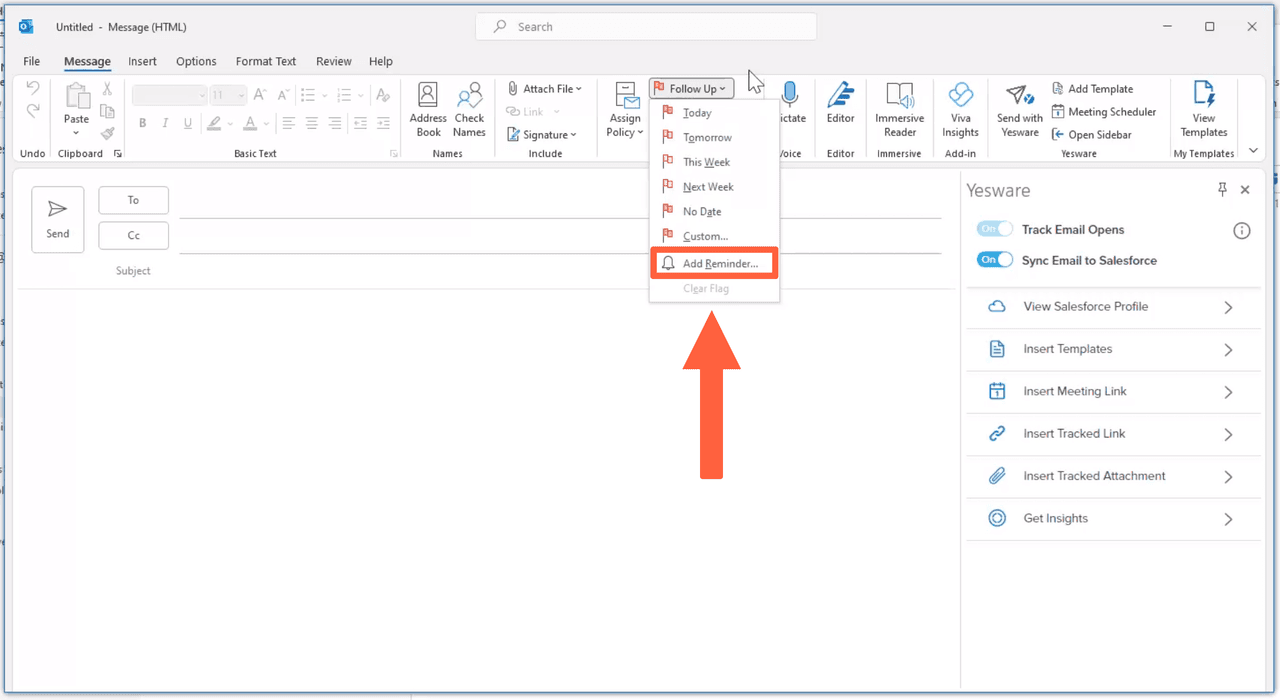Screen dimensions: 1280x700
Task: Toggle Sync Email to Salesforce switch
Action: 995,260
